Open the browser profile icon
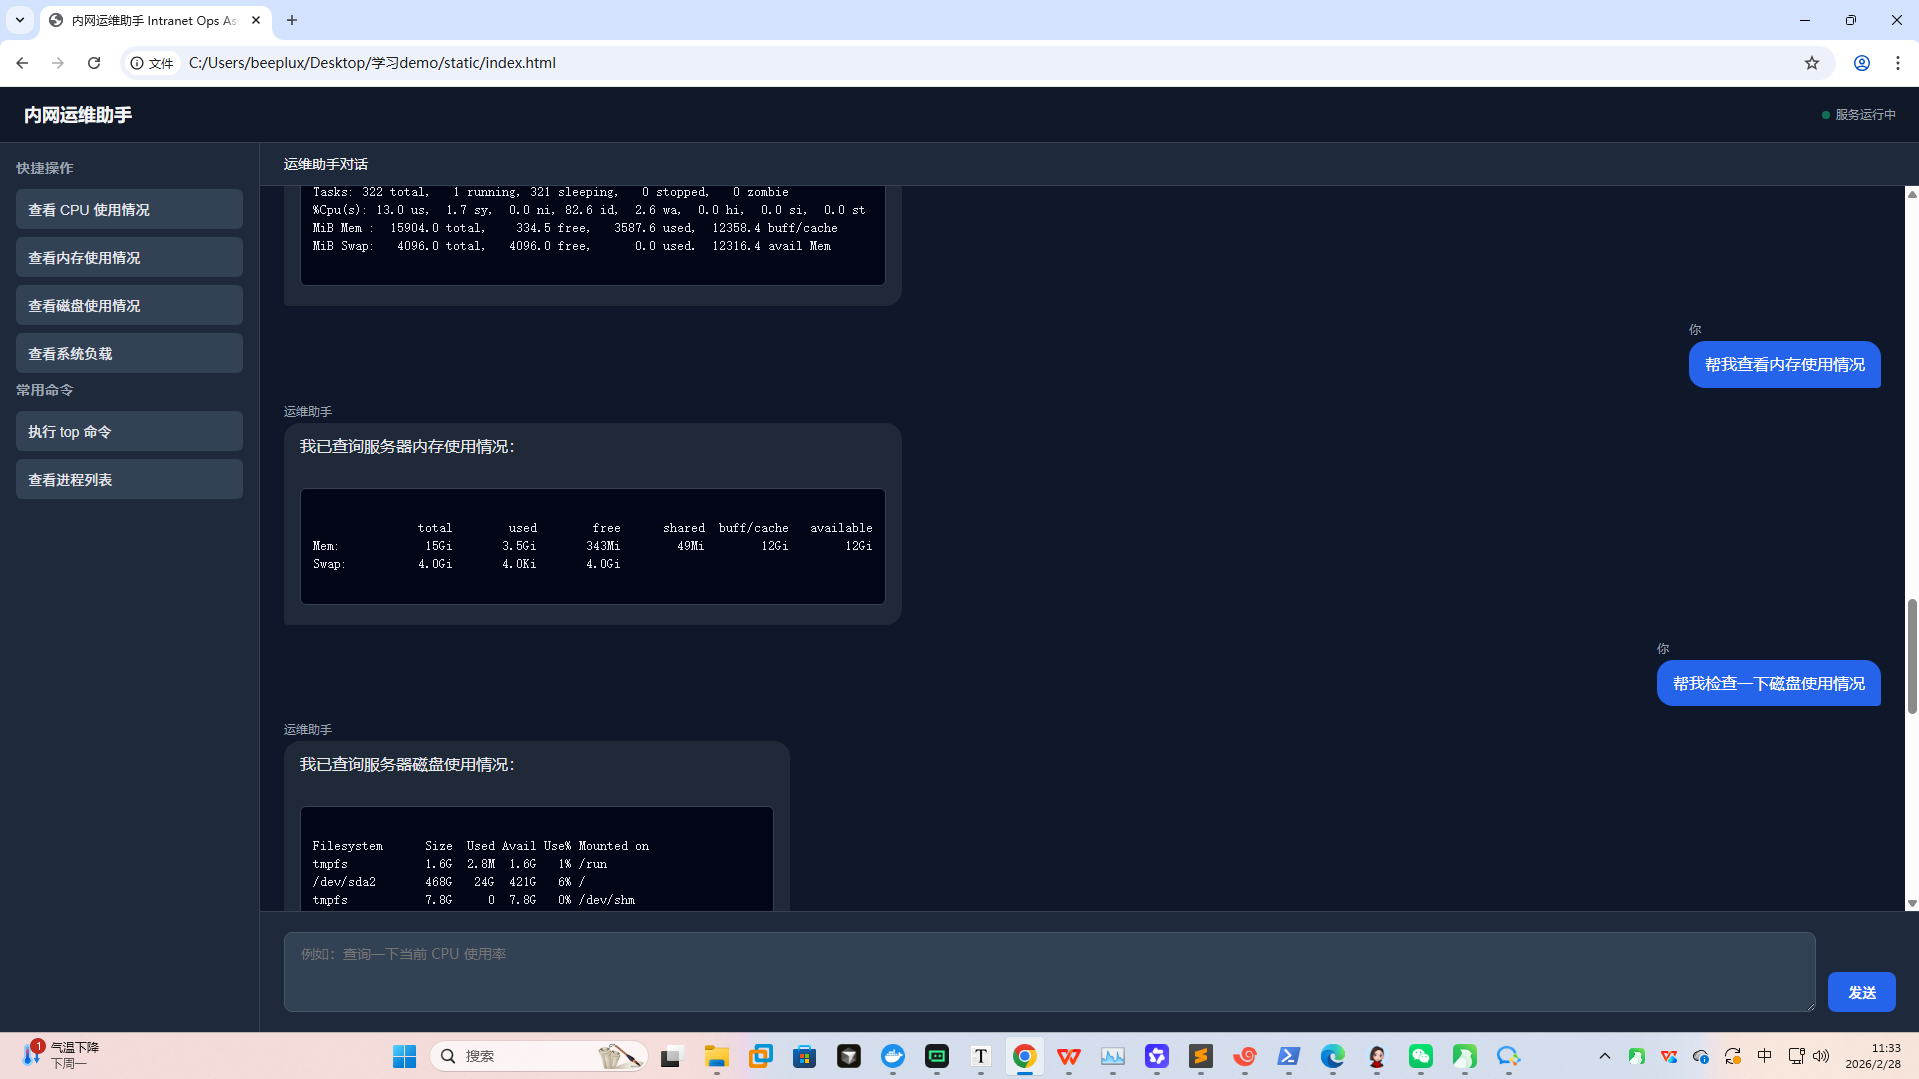 [x=1861, y=63]
